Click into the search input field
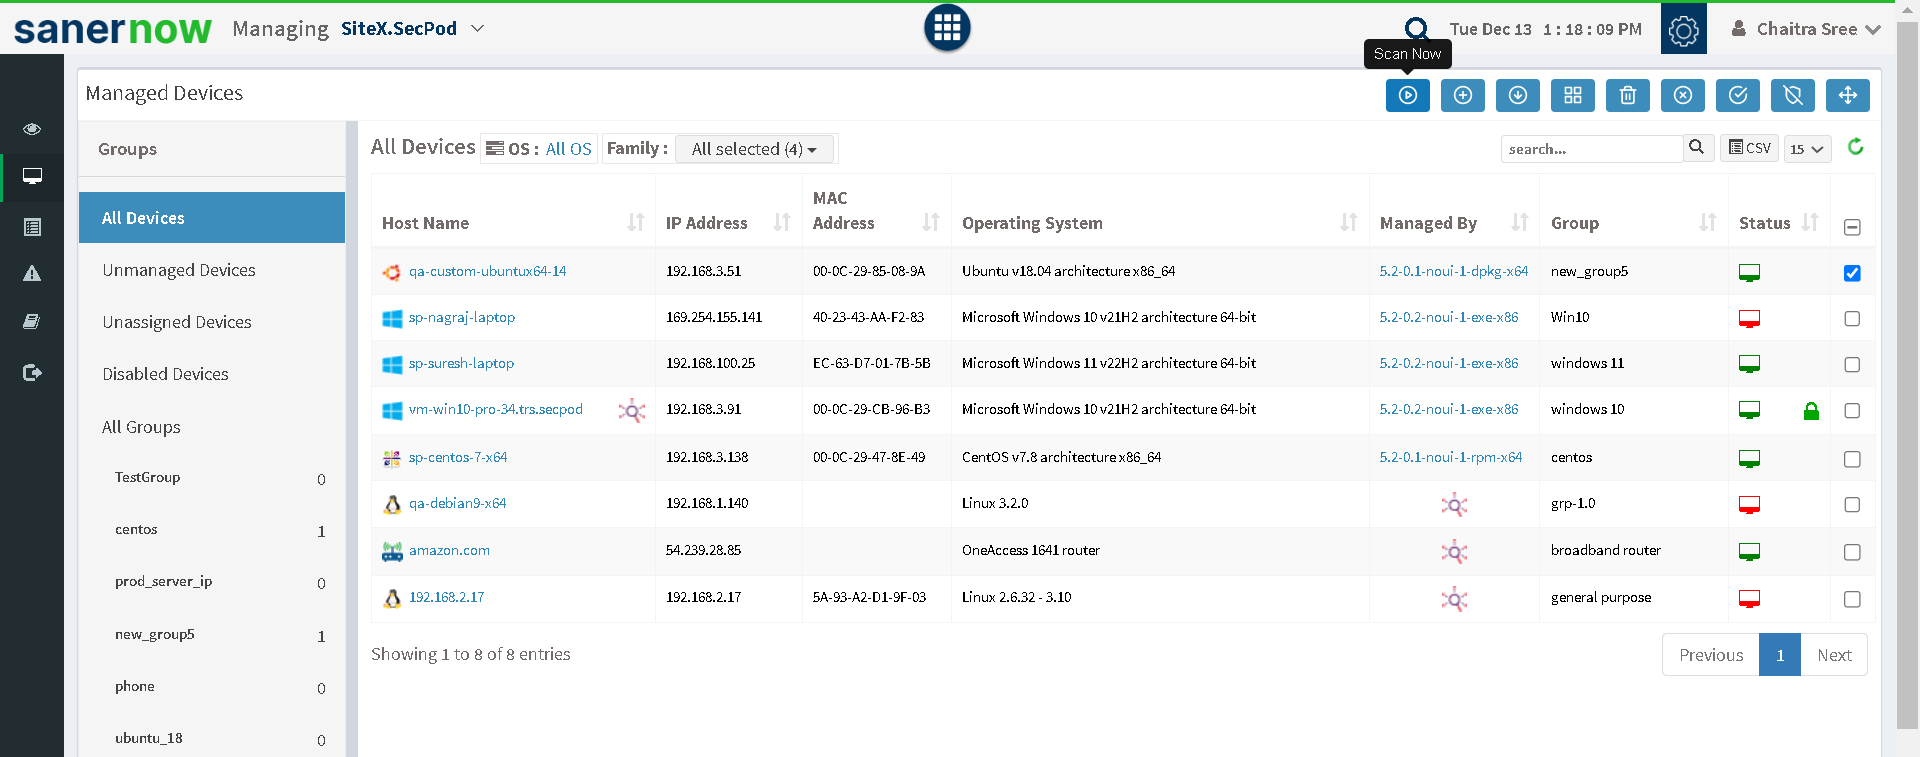Screen dimensions: 1920x757 point(1591,149)
